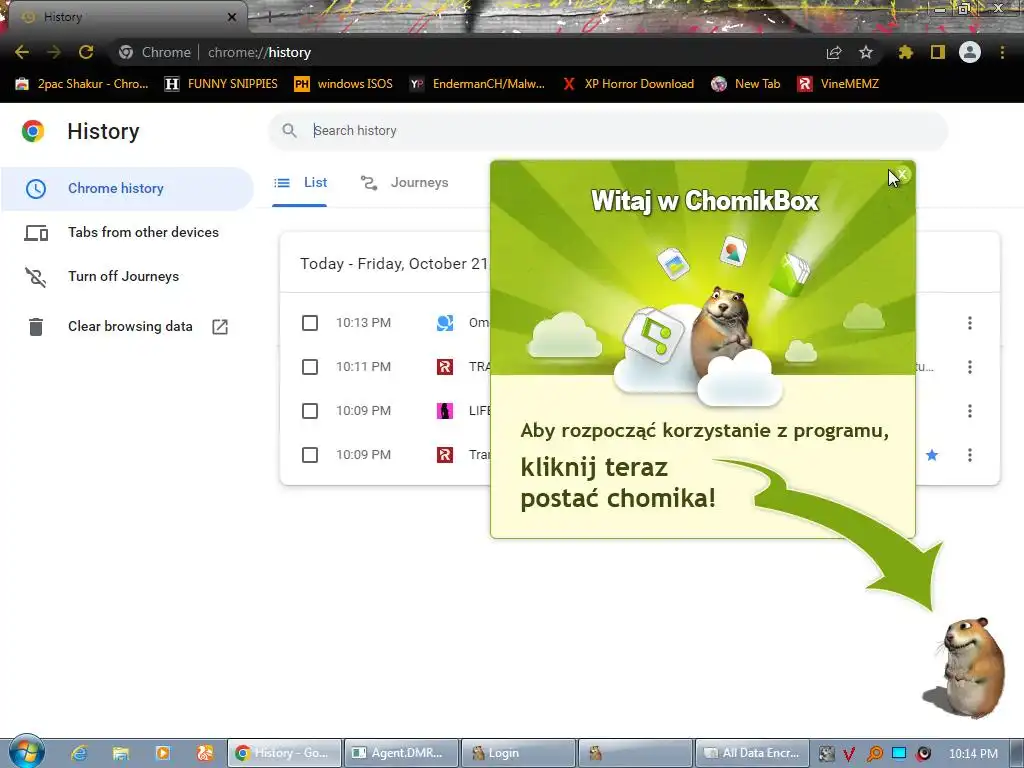Image resolution: width=1024 pixels, height=768 pixels.
Task: Open Clear browsing data
Action: click(130, 327)
